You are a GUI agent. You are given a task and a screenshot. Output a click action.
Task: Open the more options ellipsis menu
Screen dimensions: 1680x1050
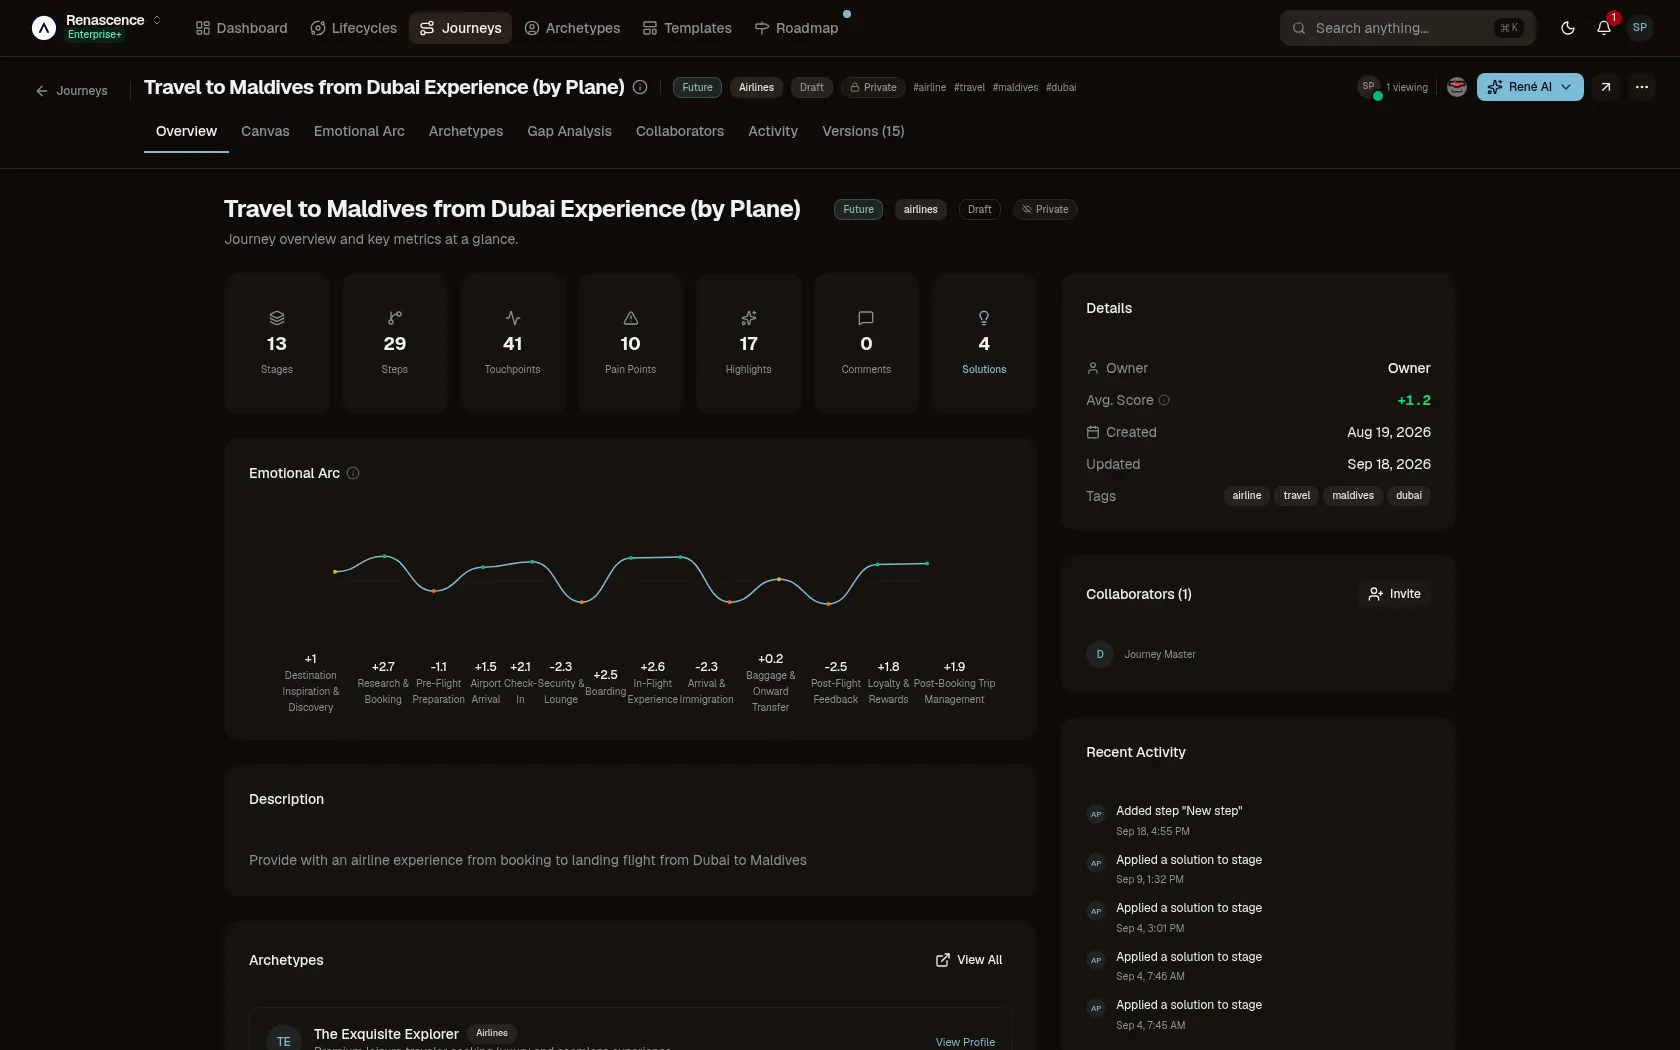[1642, 87]
